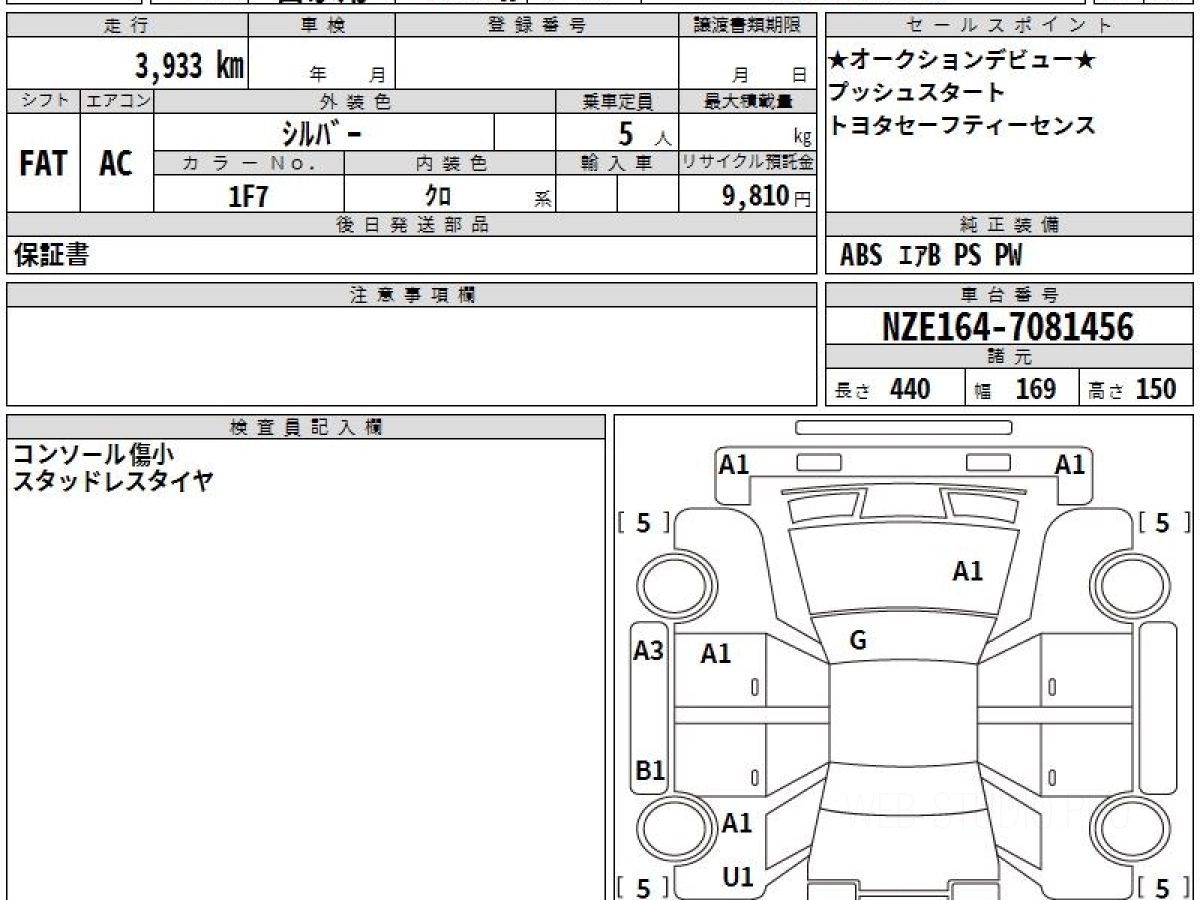Click the 諸元 heading

point(1010,357)
